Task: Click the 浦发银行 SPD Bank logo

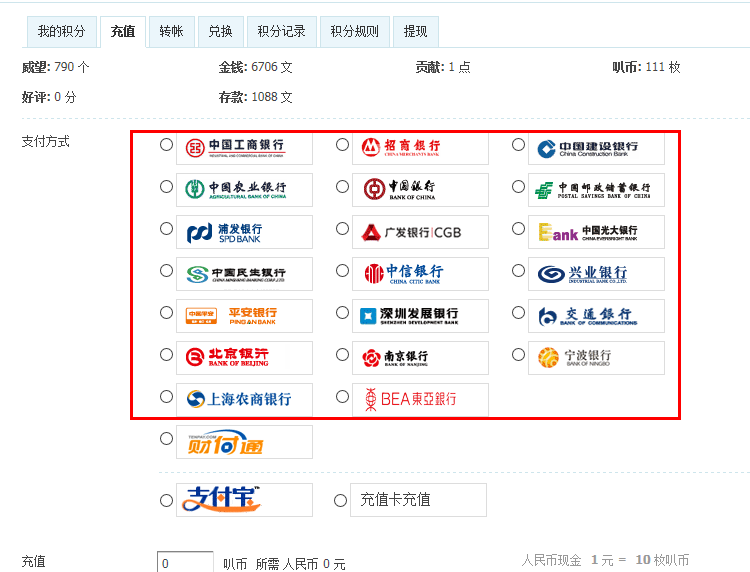Action: tap(244, 232)
